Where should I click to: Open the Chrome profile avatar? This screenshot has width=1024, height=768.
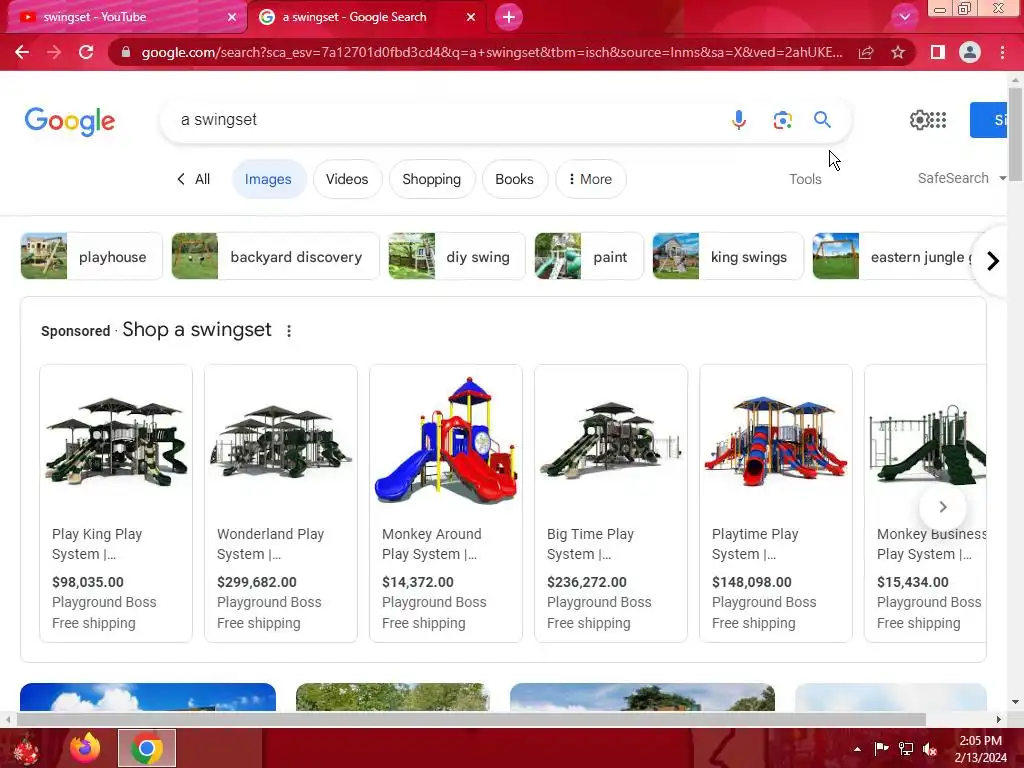[x=970, y=52]
